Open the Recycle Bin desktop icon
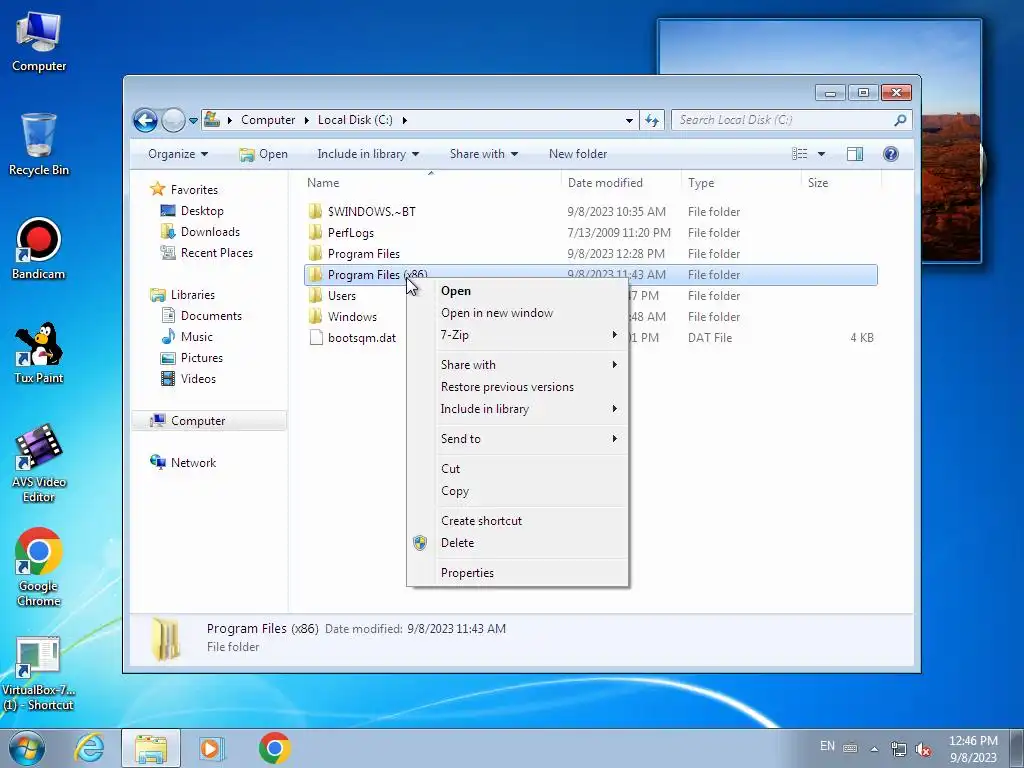The image size is (1024, 768). (39, 145)
